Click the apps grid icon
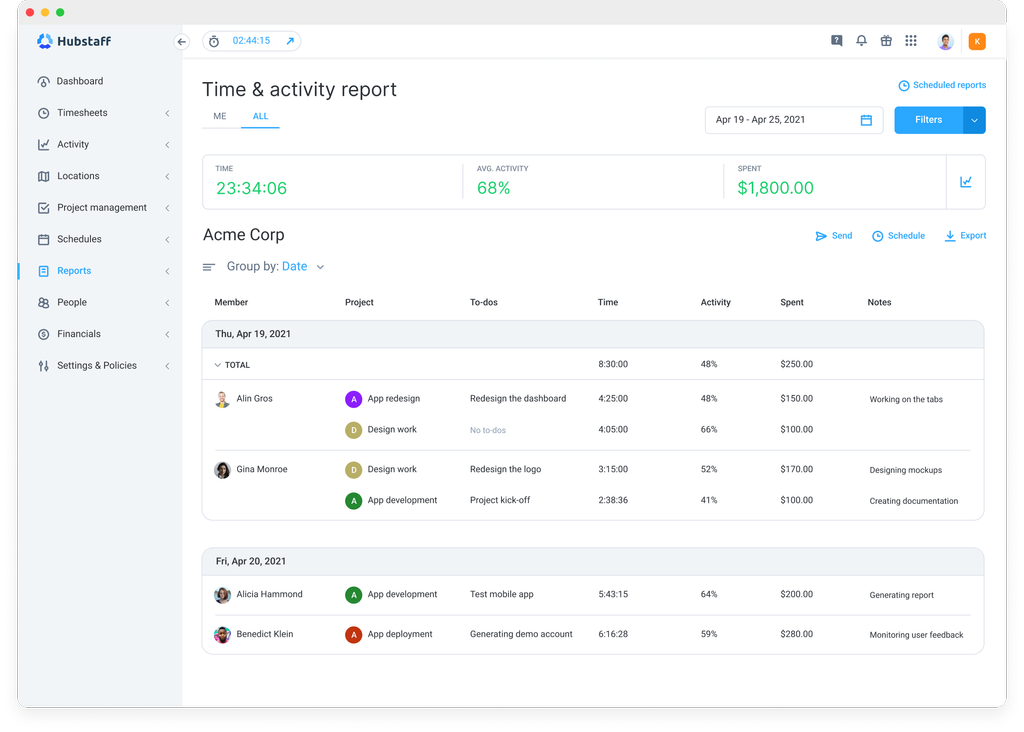 [911, 40]
